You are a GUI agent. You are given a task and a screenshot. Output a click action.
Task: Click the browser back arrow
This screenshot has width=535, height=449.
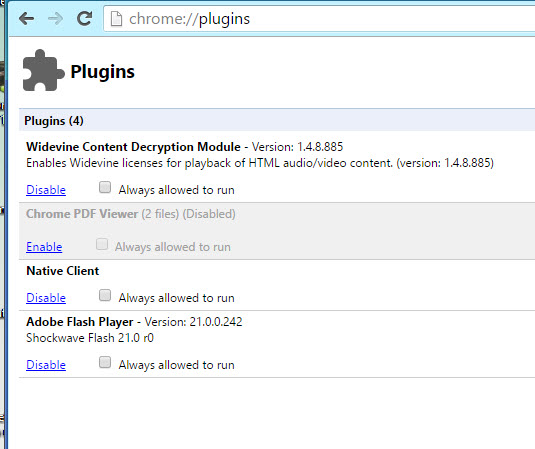click(x=27, y=18)
